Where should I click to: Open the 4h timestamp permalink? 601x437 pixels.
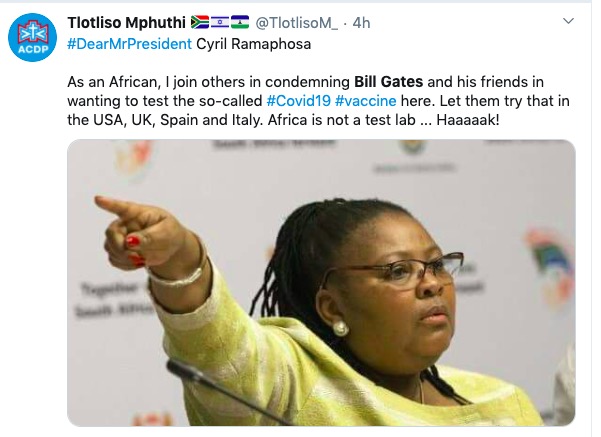[361, 23]
